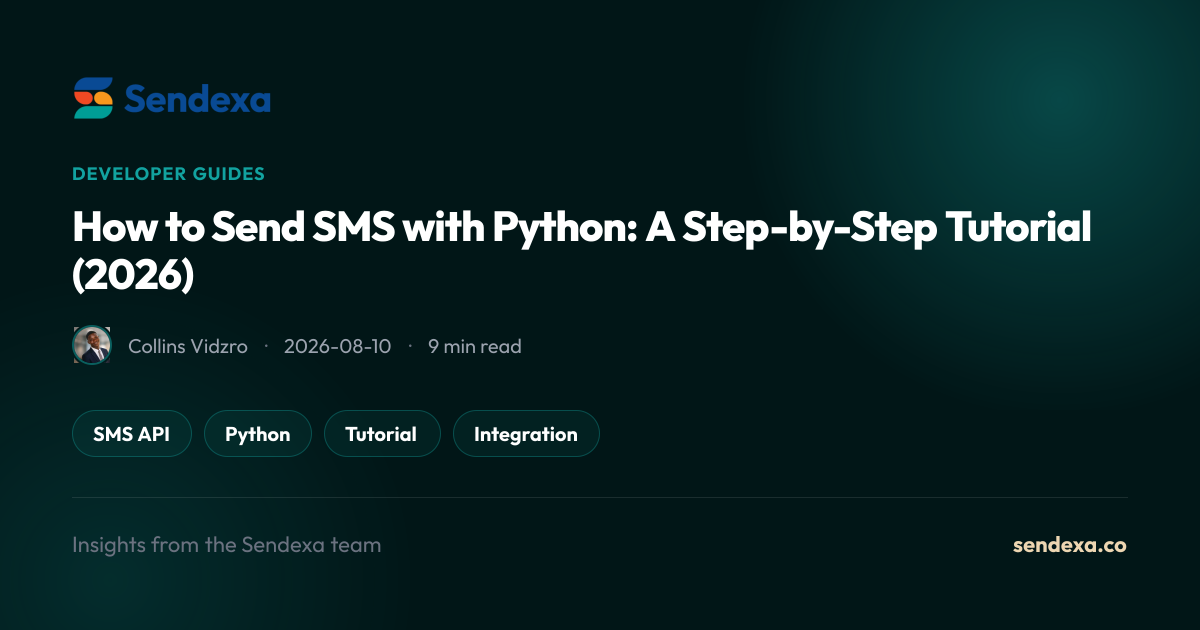Click Collins Vidzro's avatar photo
This screenshot has height=630, width=1200.
(x=92, y=346)
